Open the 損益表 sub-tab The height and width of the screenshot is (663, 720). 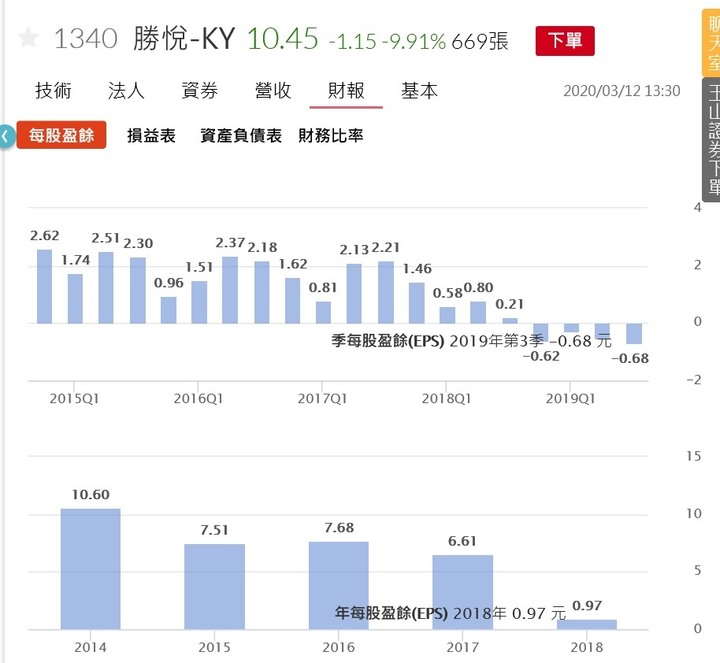[x=151, y=135]
